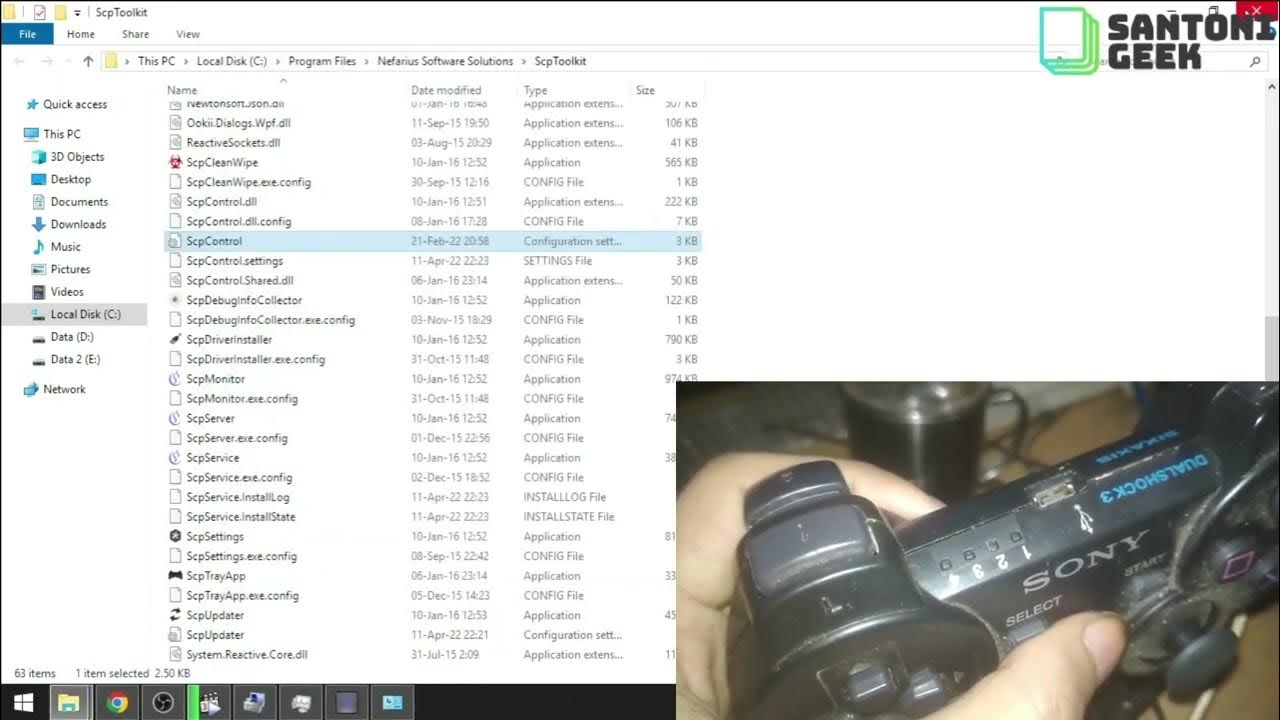The image size is (1280, 720).
Task: Select the ScpDriverInstaller application icon
Action: coord(175,339)
